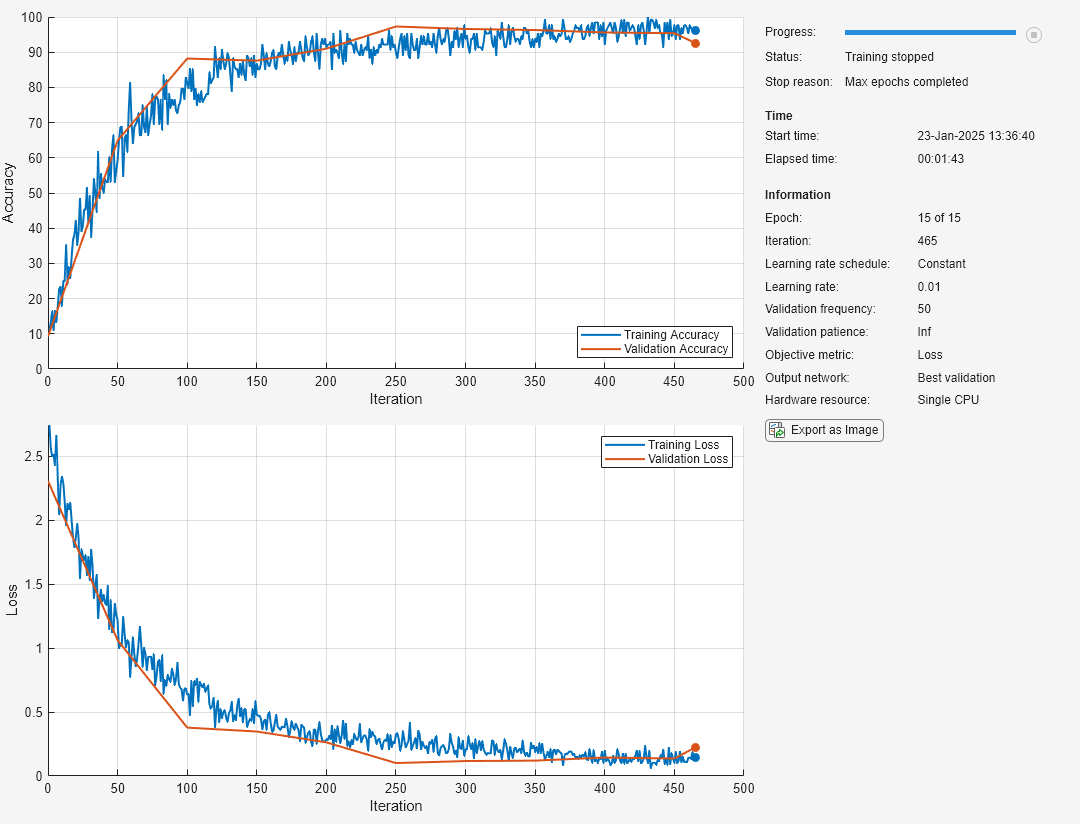This screenshot has height=824, width=1080.
Task: Click the training progress bar
Action: pos(929,33)
